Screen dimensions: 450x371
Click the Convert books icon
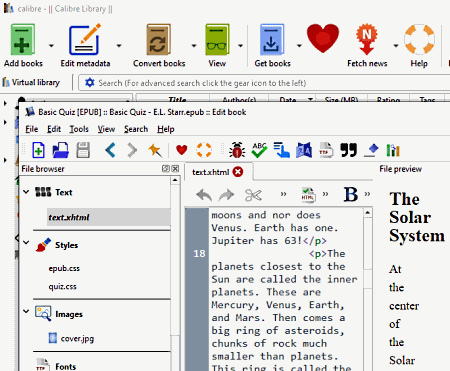(x=159, y=39)
